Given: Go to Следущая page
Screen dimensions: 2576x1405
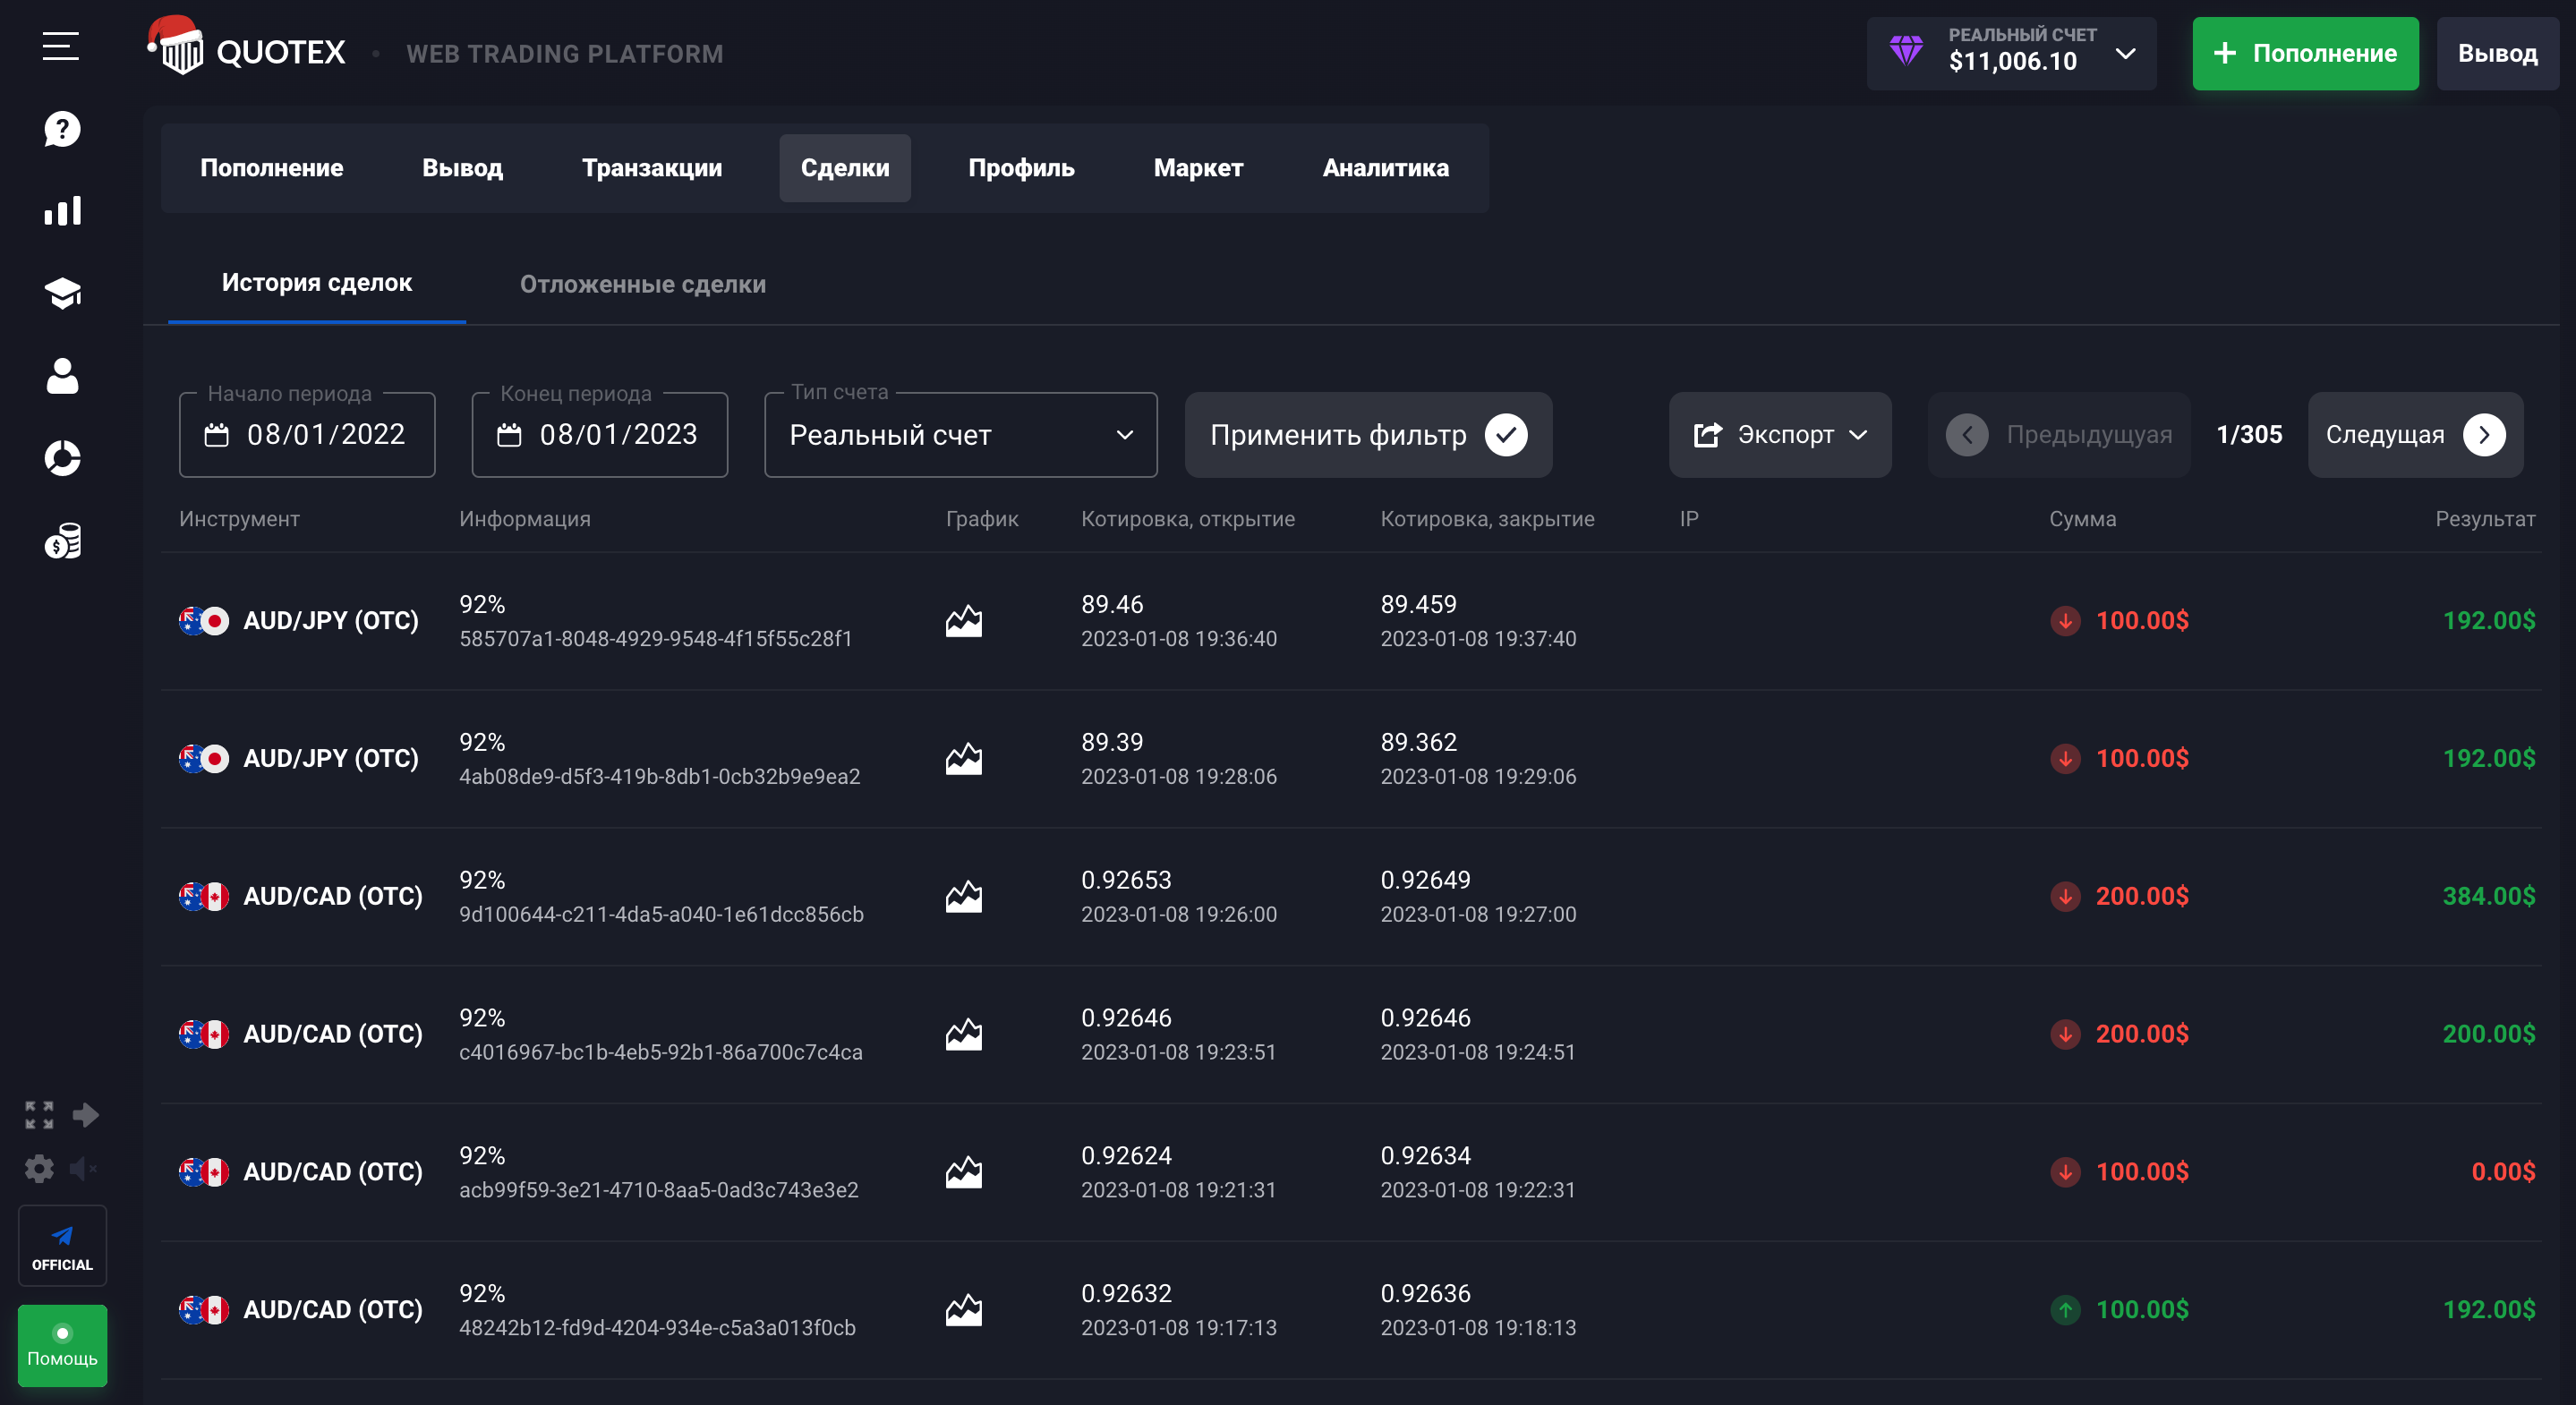Looking at the screenshot, I should (2415, 434).
